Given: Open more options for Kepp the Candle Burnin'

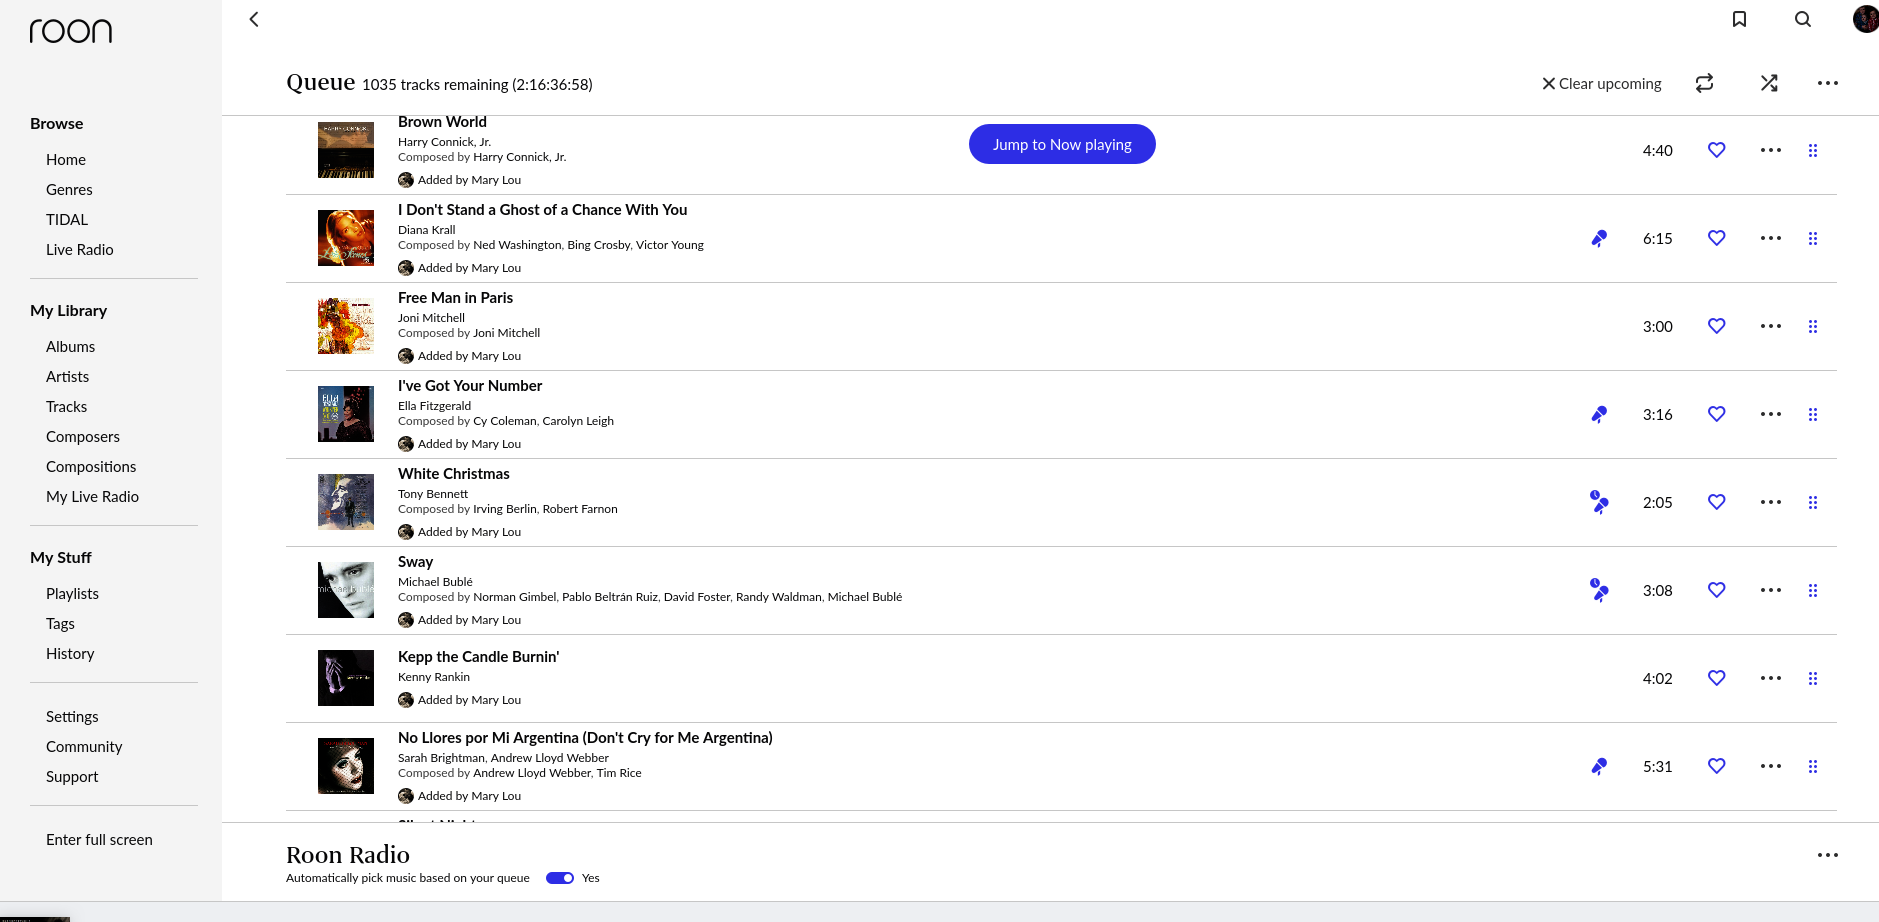Looking at the screenshot, I should coord(1771,678).
